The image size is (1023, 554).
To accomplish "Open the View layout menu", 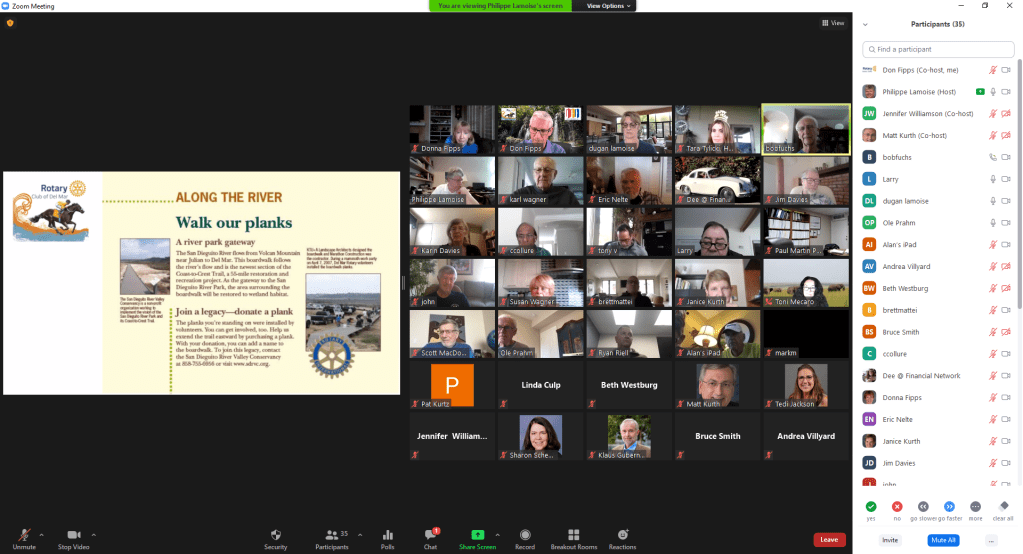I will pyautogui.click(x=832, y=23).
